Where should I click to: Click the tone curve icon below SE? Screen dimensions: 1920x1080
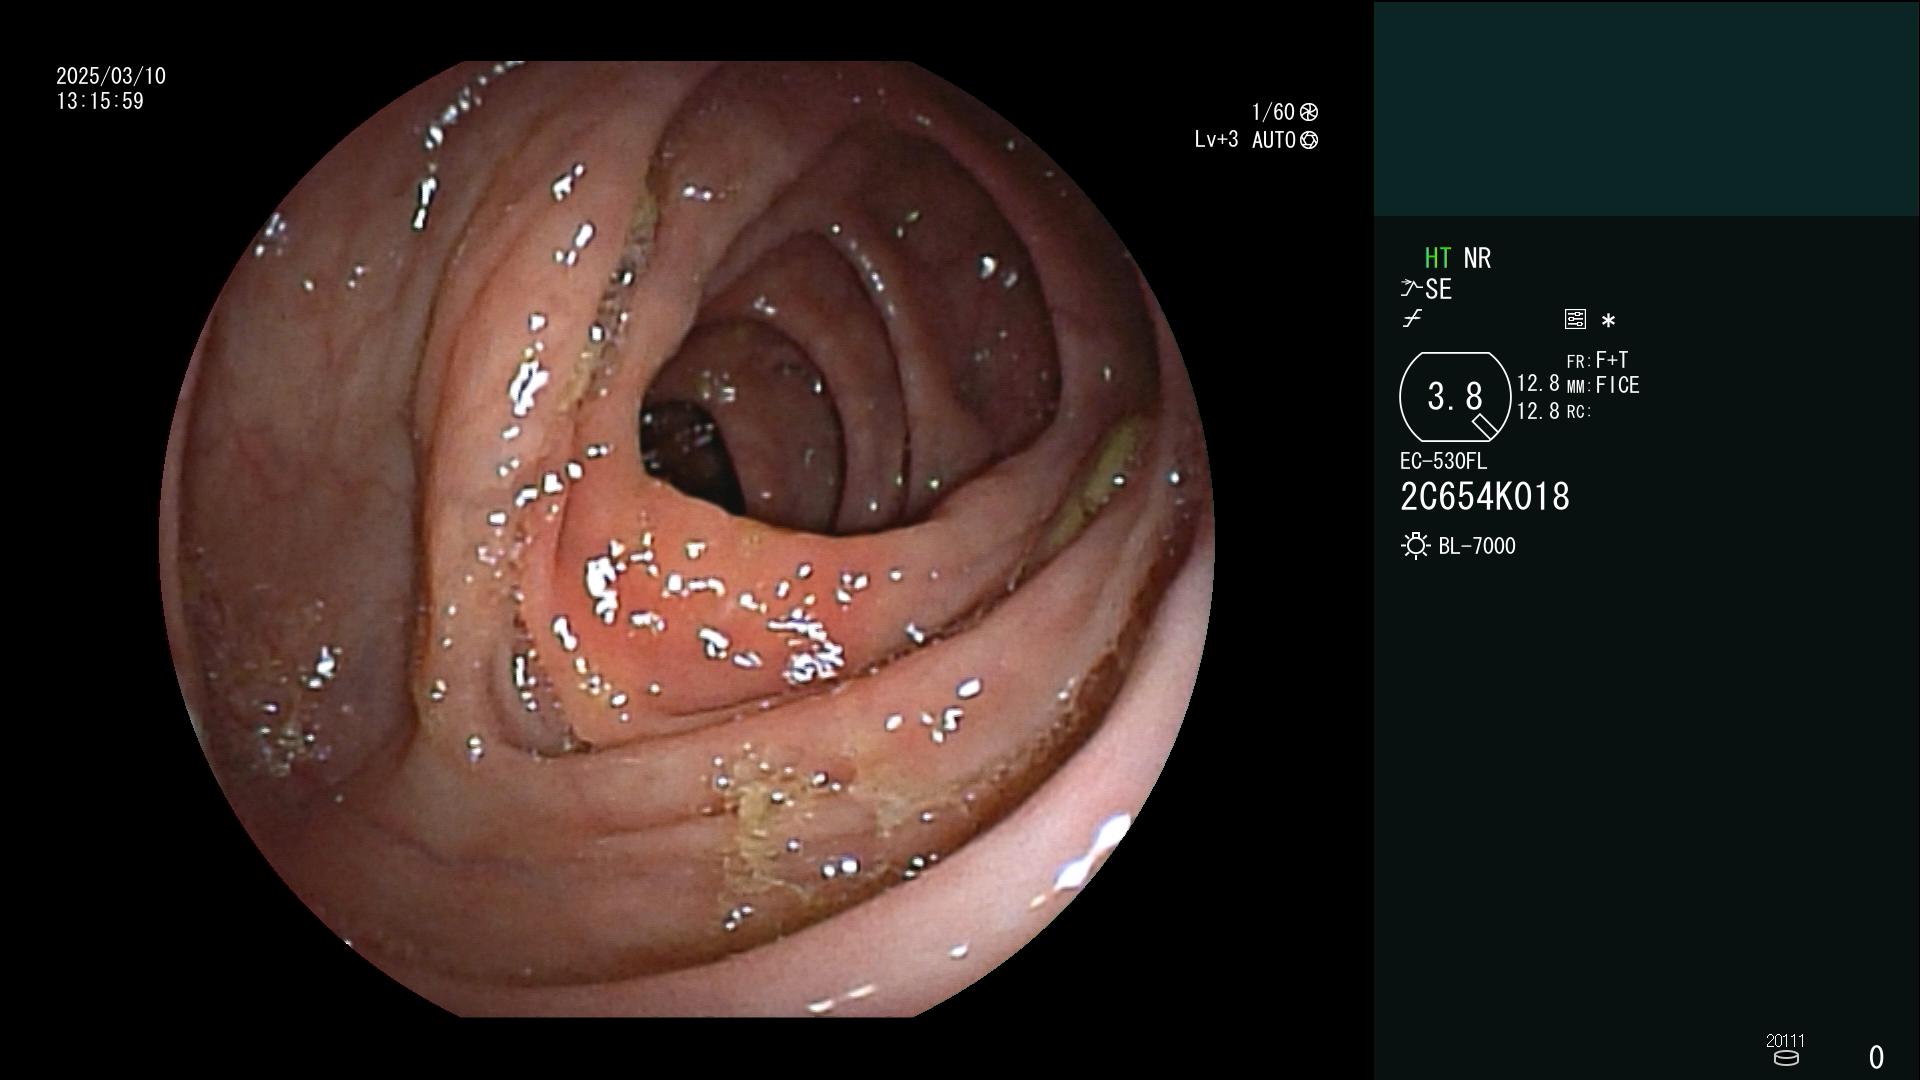[x=1412, y=319]
